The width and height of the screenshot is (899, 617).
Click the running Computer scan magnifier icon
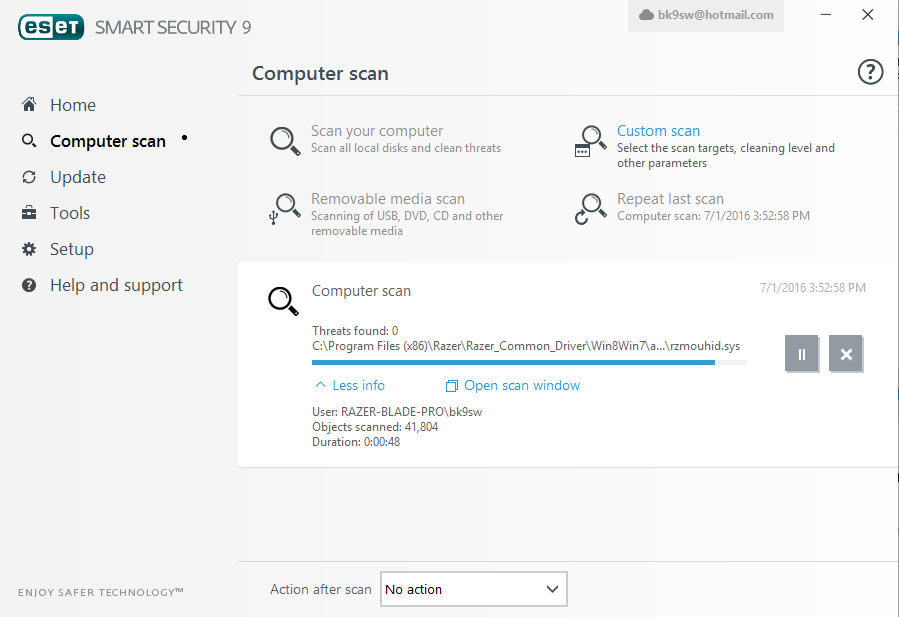click(x=284, y=301)
